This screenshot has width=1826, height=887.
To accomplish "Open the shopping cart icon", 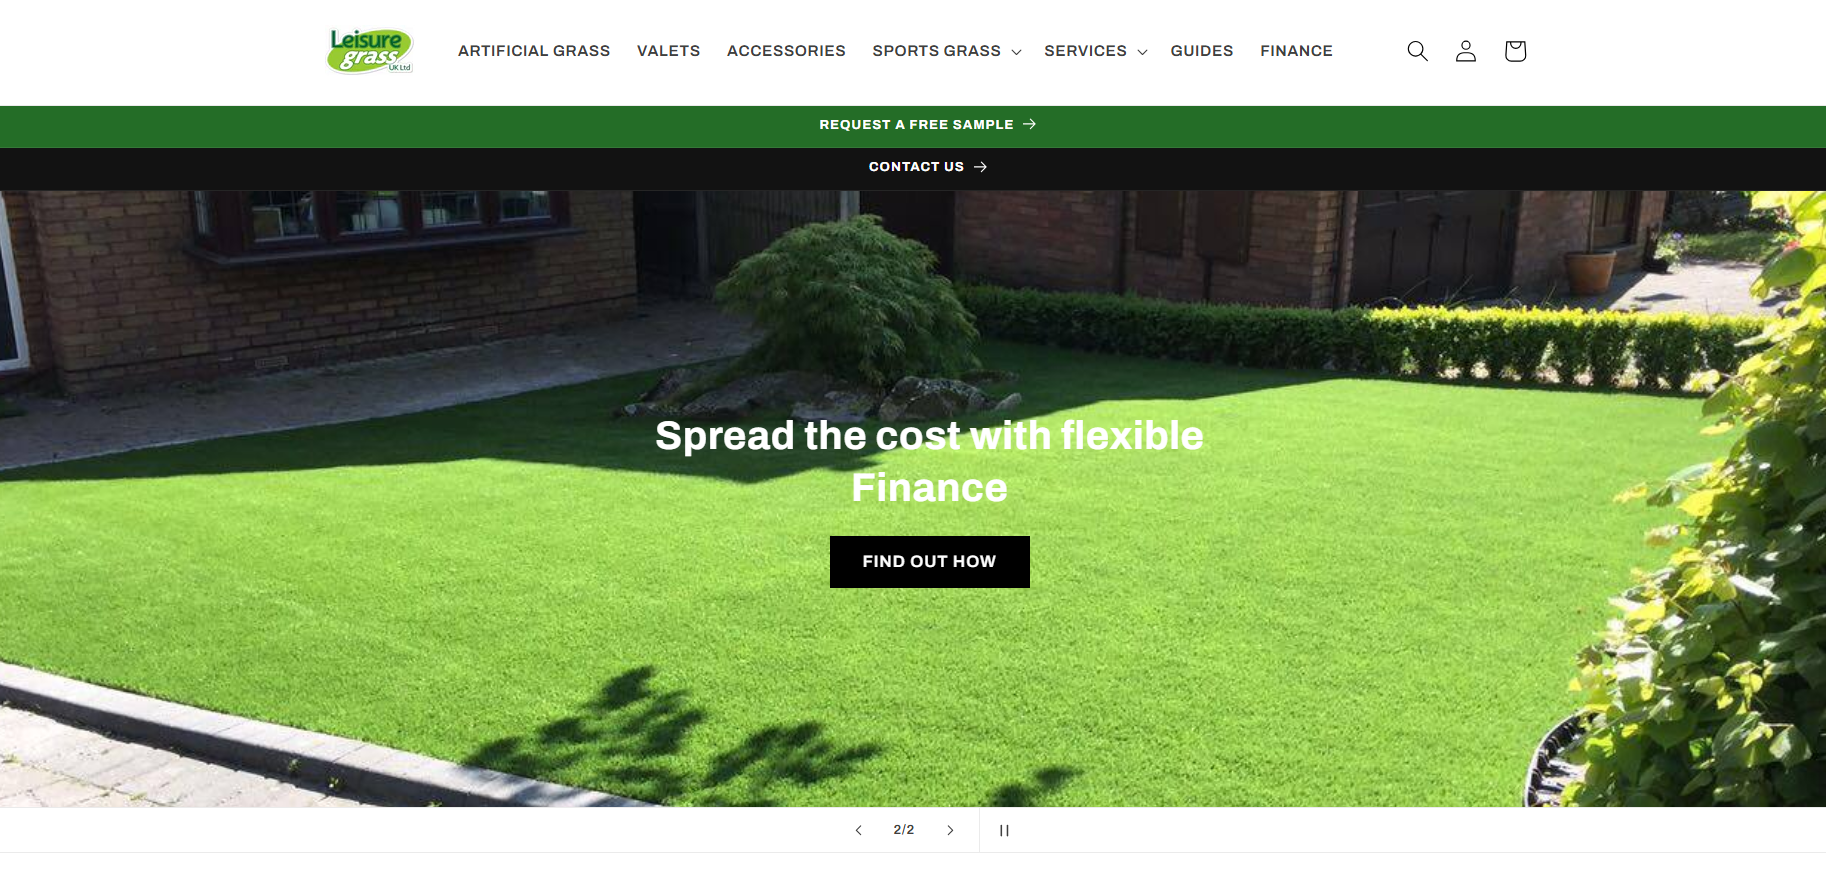I will pyautogui.click(x=1515, y=51).
